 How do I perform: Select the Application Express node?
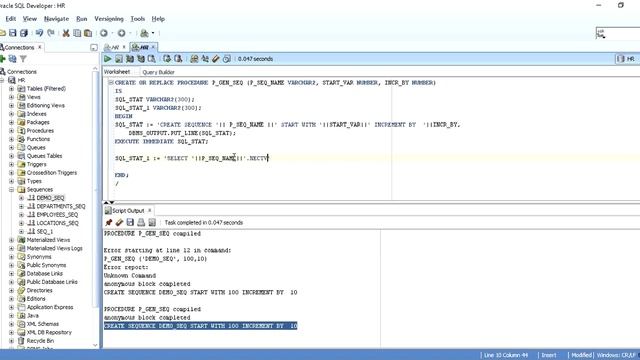[50, 307]
